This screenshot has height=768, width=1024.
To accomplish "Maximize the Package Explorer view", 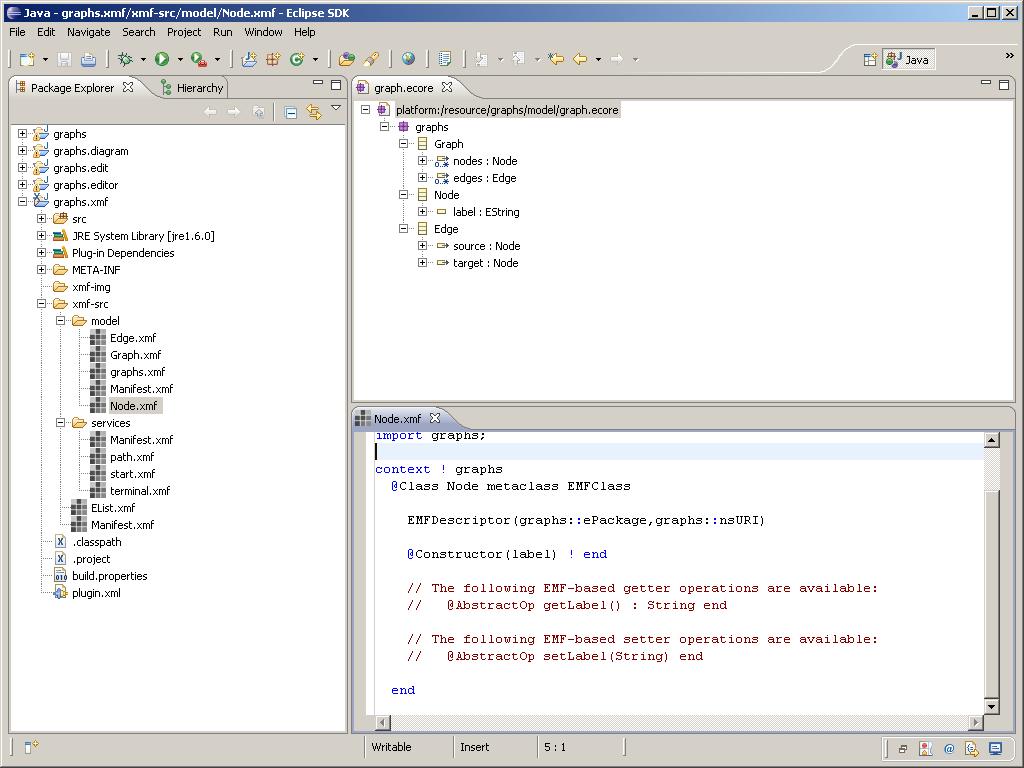I will pyautogui.click(x=336, y=85).
